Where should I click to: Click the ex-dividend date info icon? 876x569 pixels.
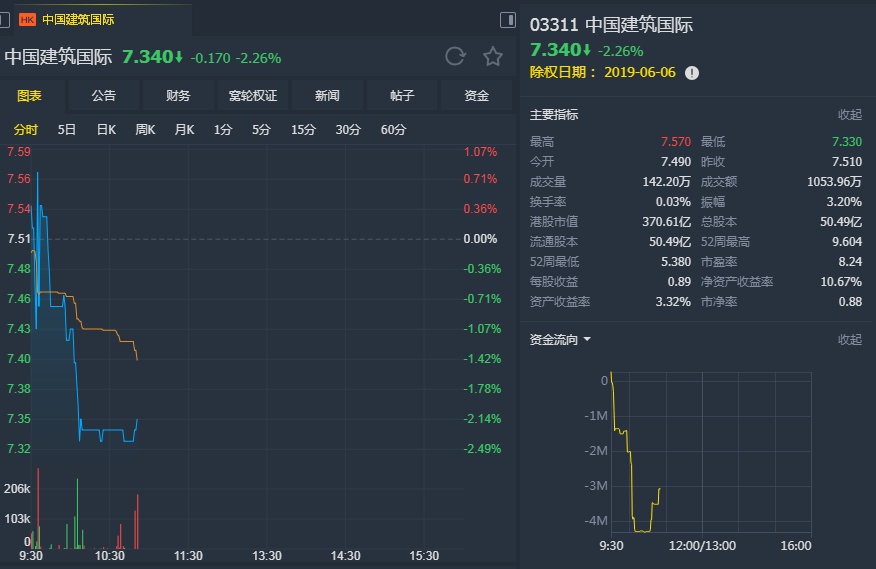[692, 72]
